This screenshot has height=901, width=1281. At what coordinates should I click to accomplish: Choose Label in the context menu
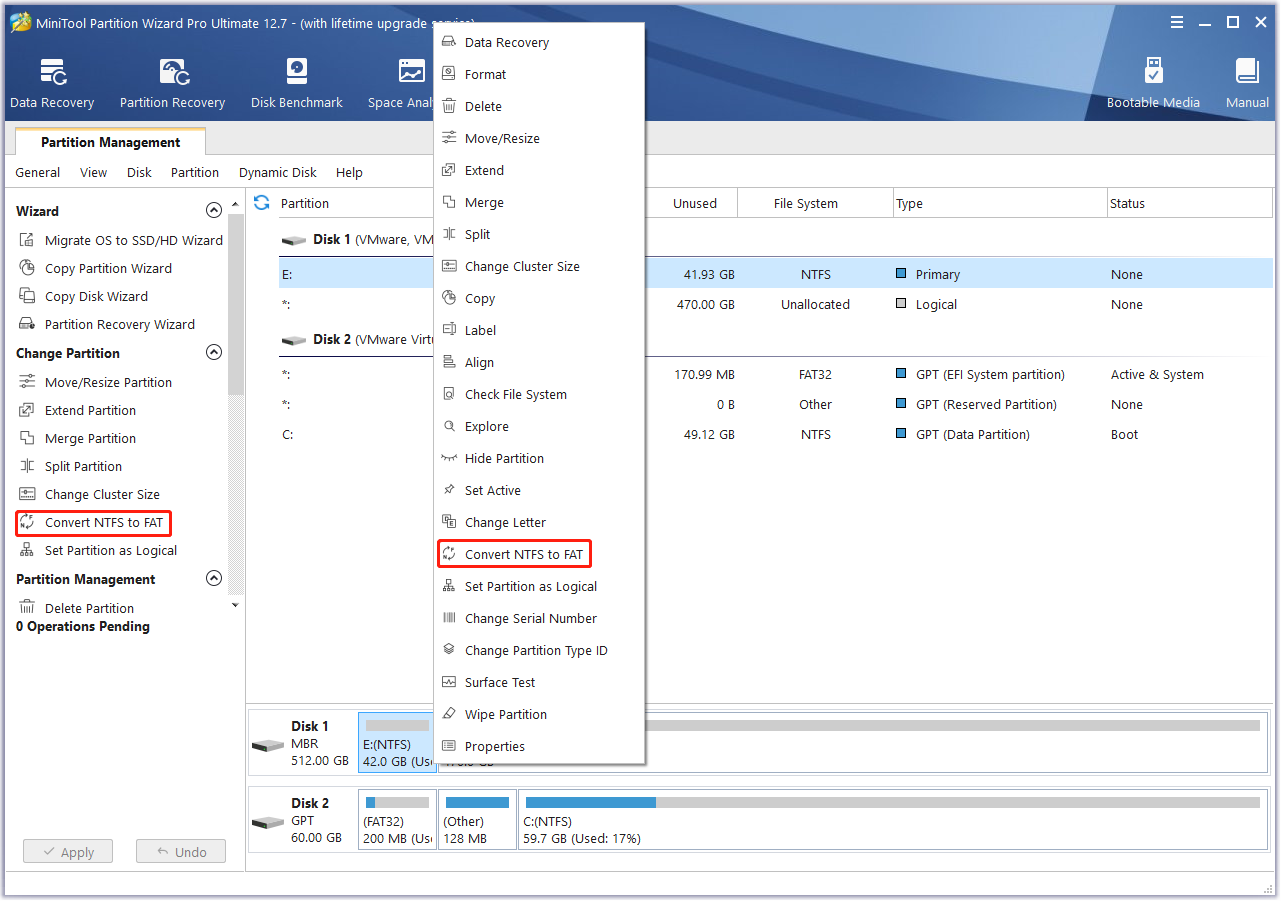539,330
